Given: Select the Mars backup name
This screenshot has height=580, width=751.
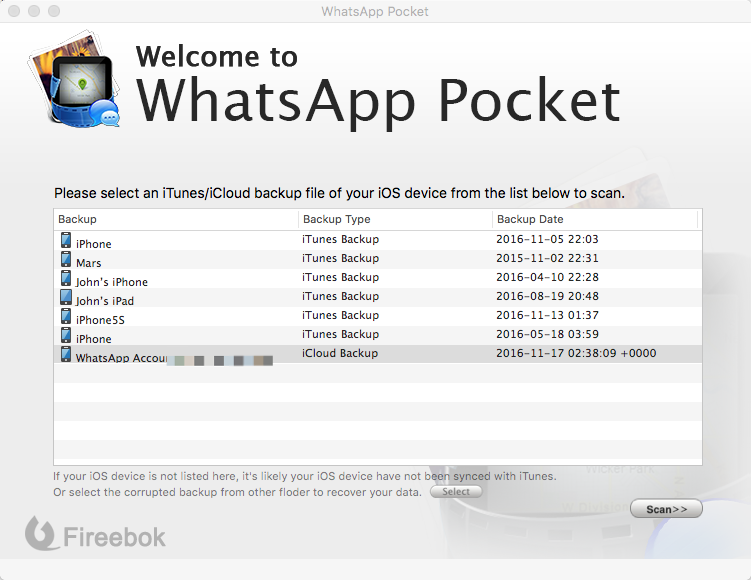Looking at the screenshot, I should pyautogui.click(x=89, y=263).
